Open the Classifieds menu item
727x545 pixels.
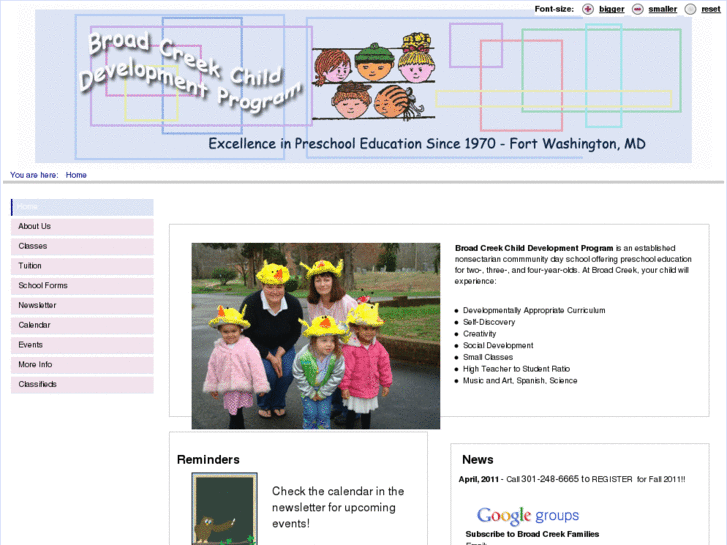(x=82, y=385)
